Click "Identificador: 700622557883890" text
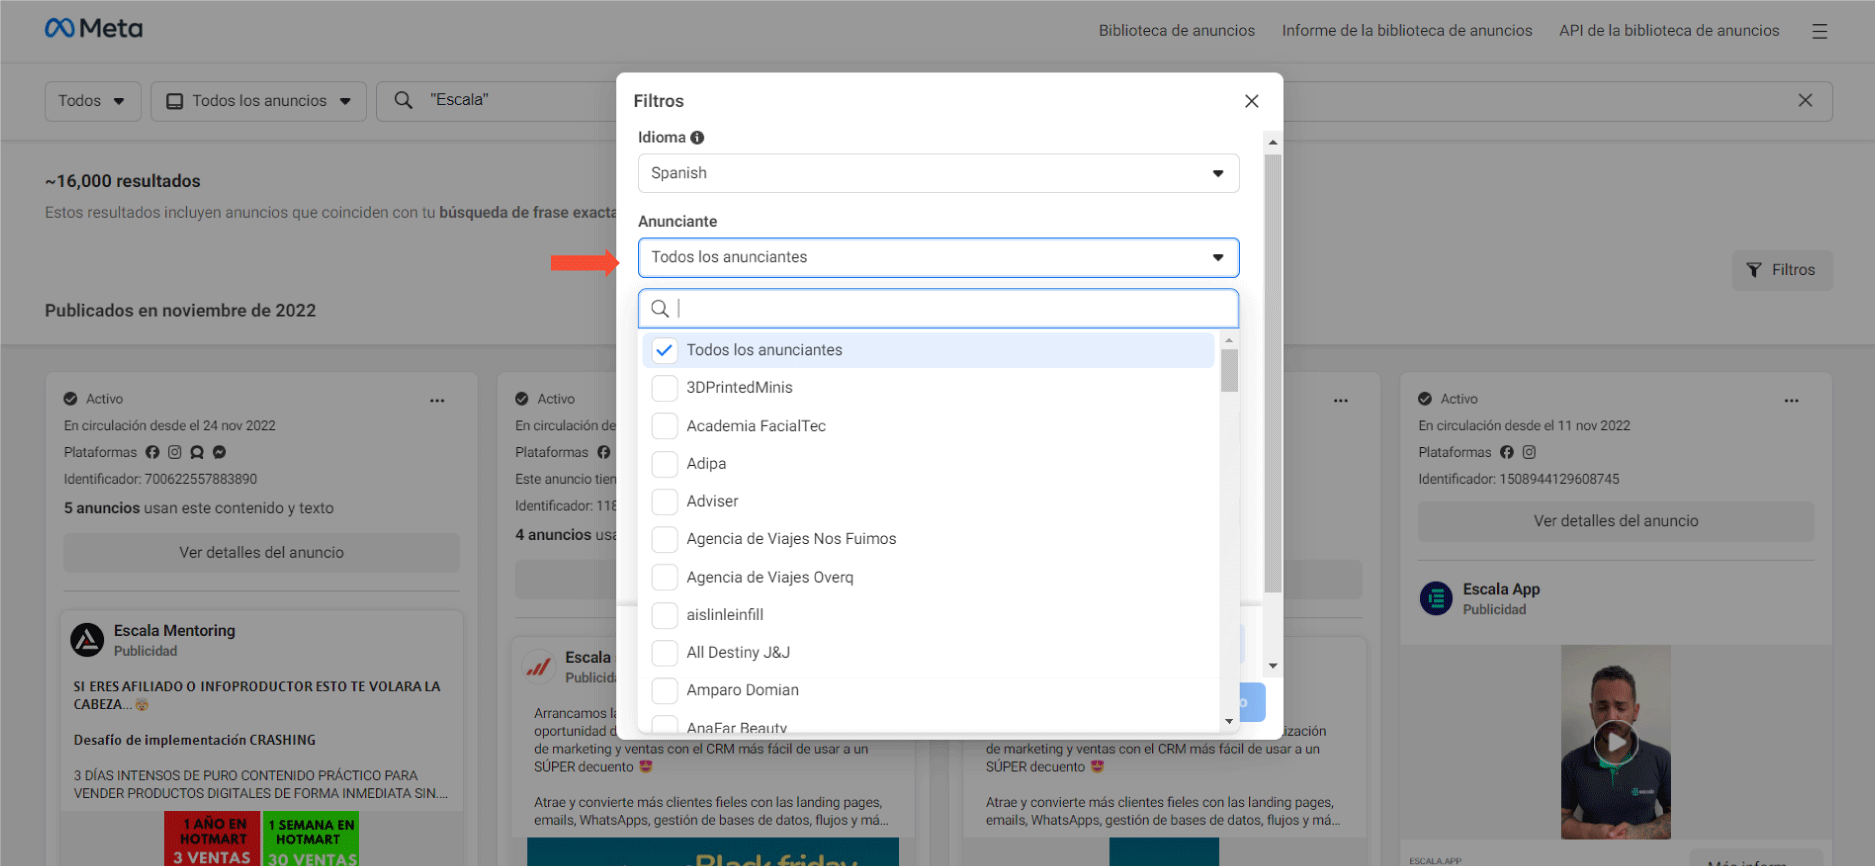 tap(160, 479)
